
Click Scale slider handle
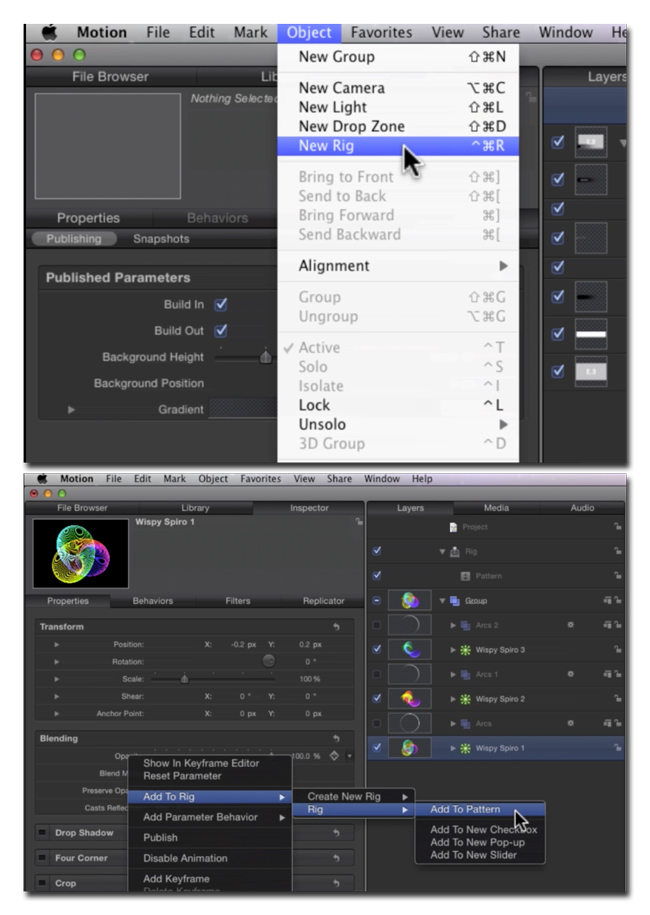click(184, 679)
